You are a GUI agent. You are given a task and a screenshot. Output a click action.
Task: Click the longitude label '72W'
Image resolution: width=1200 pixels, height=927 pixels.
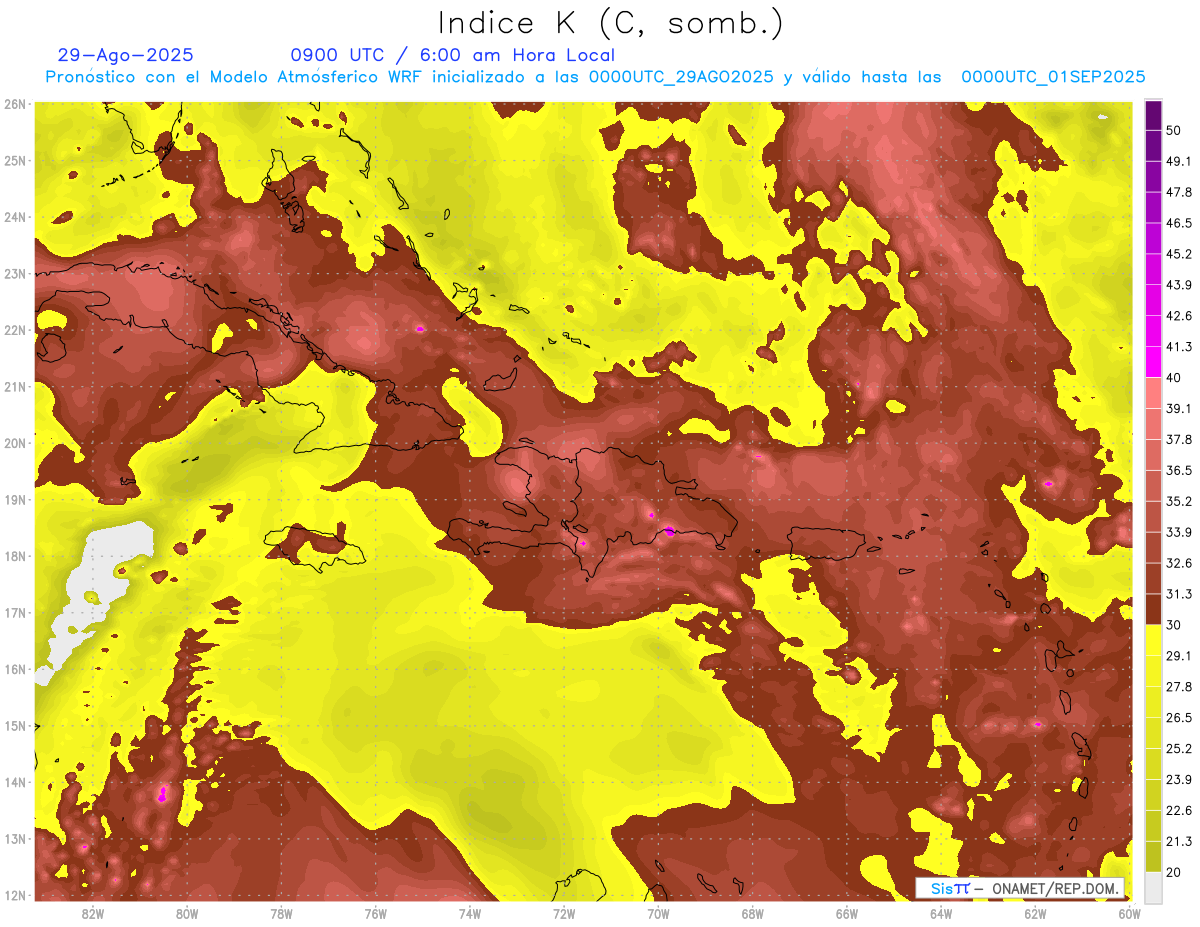[x=564, y=914]
